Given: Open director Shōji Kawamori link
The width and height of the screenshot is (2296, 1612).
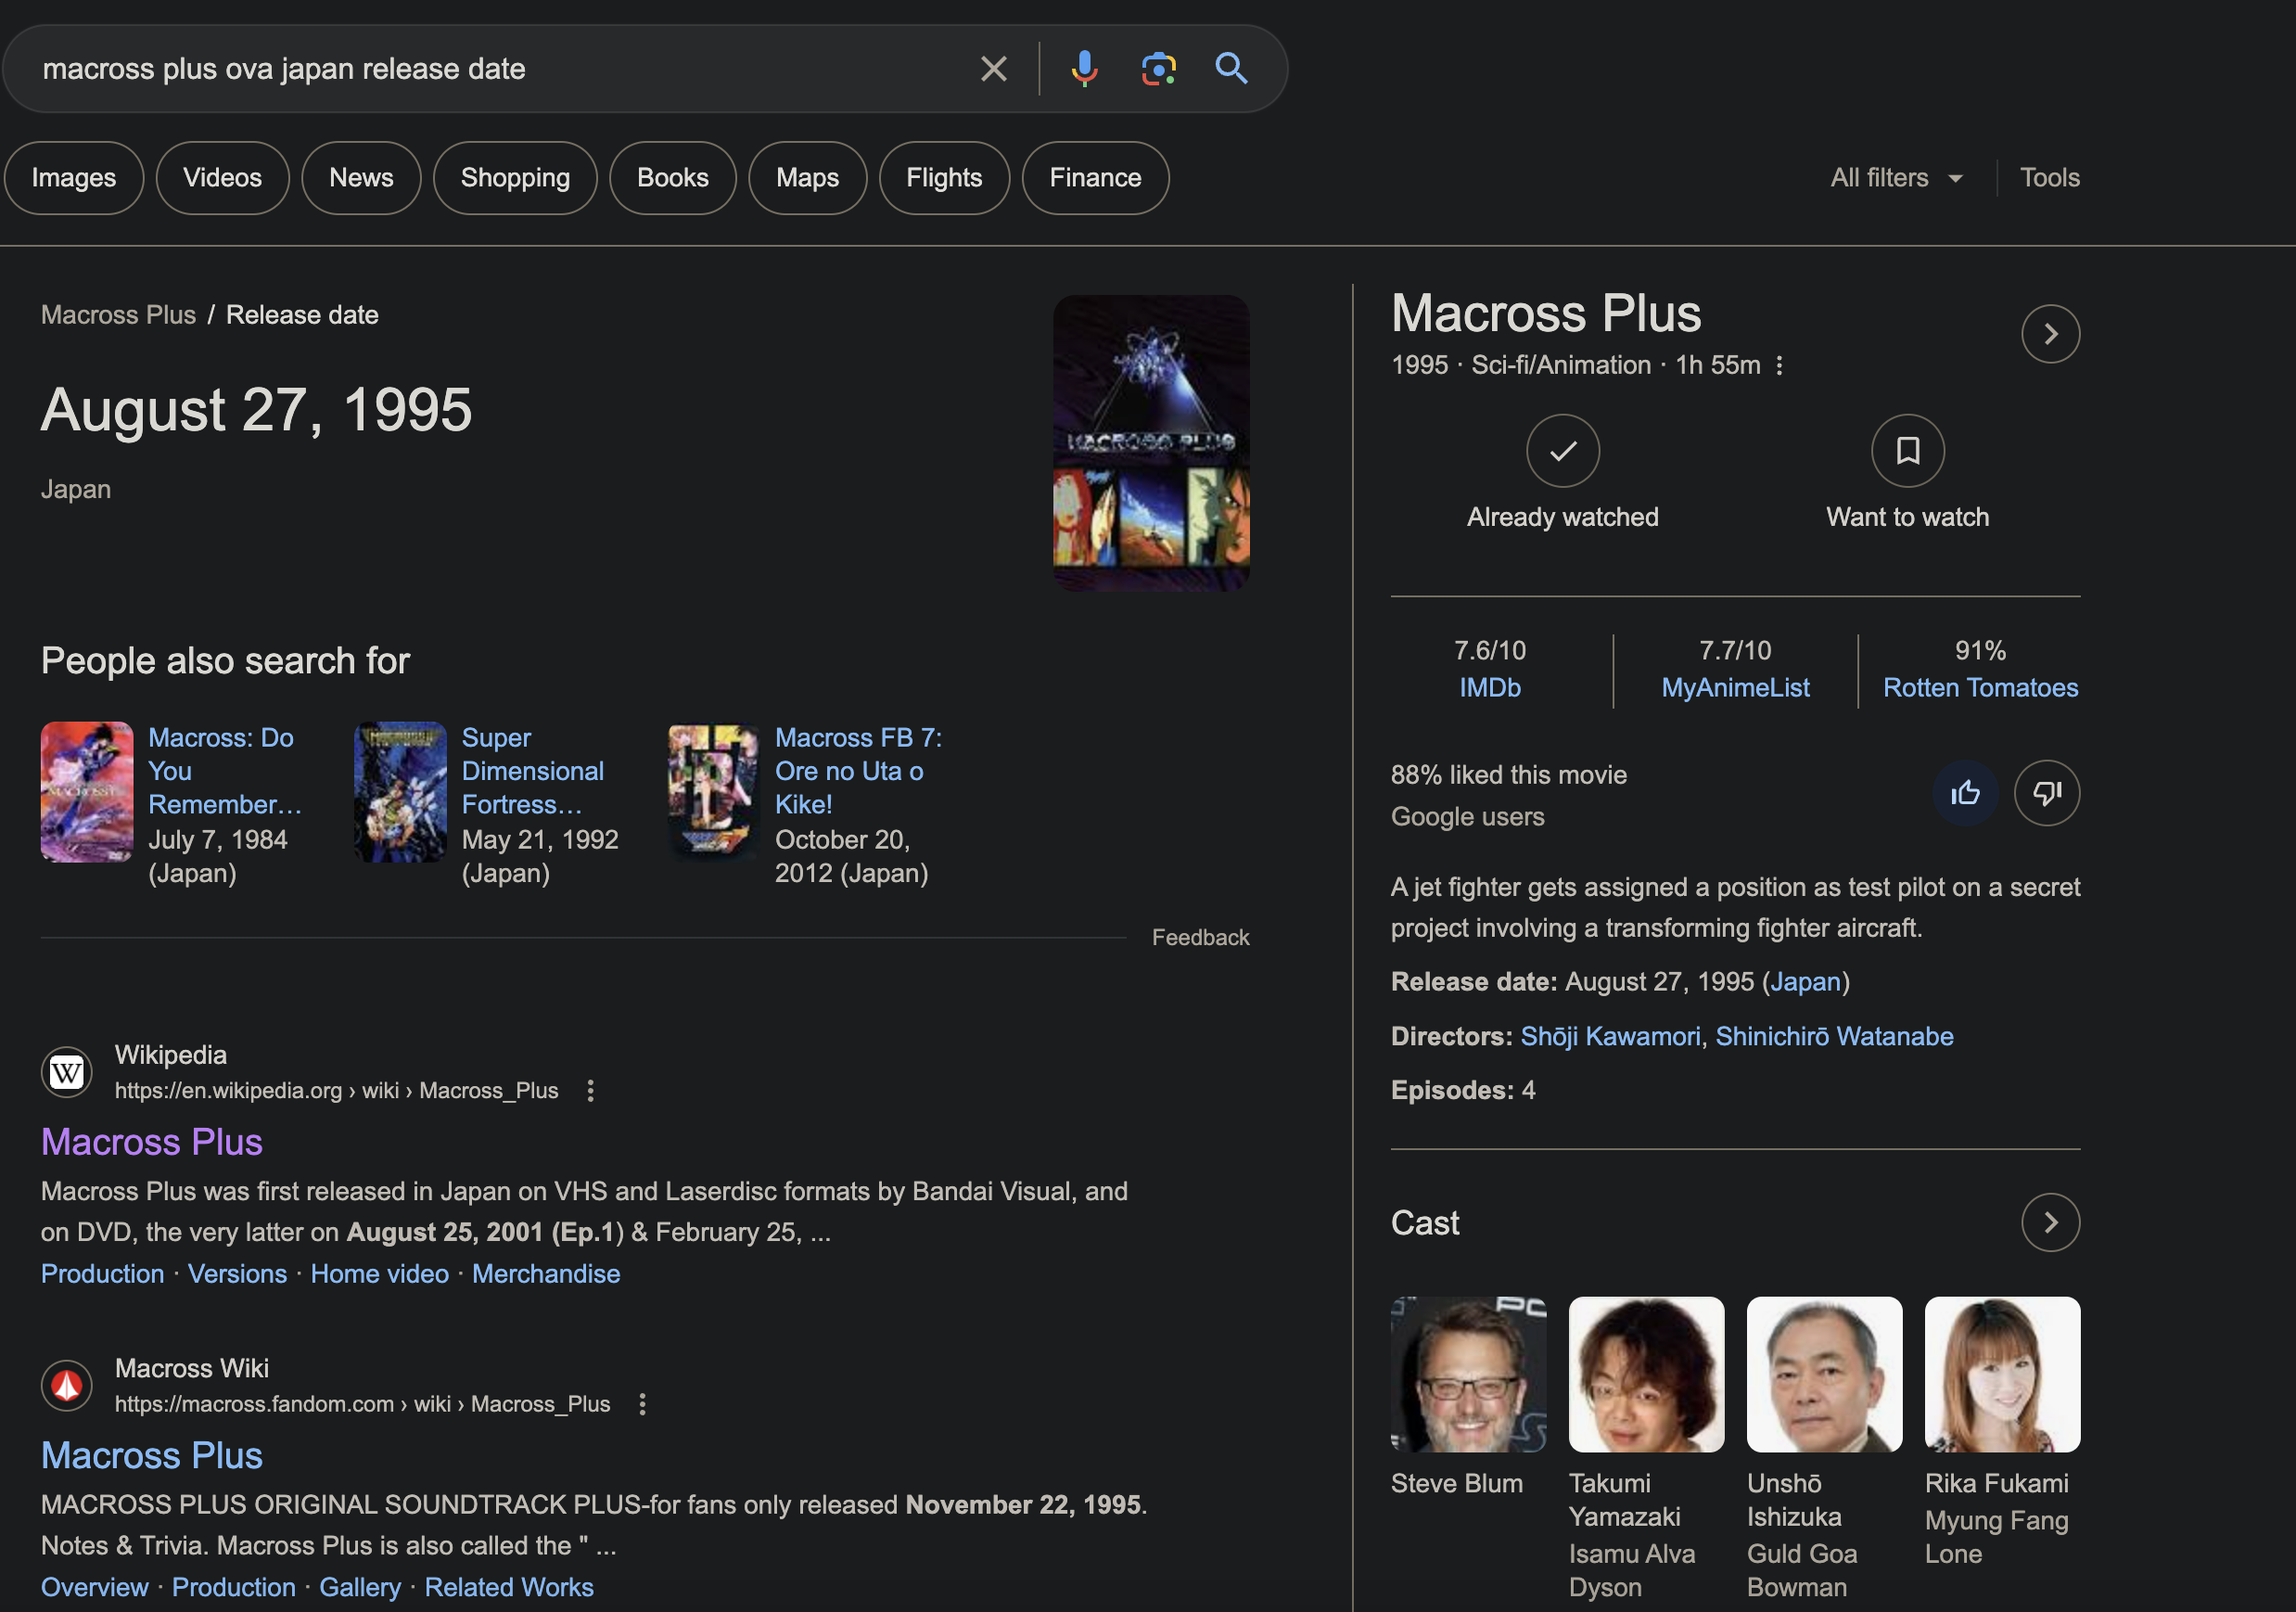Looking at the screenshot, I should [x=1610, y=1036].
